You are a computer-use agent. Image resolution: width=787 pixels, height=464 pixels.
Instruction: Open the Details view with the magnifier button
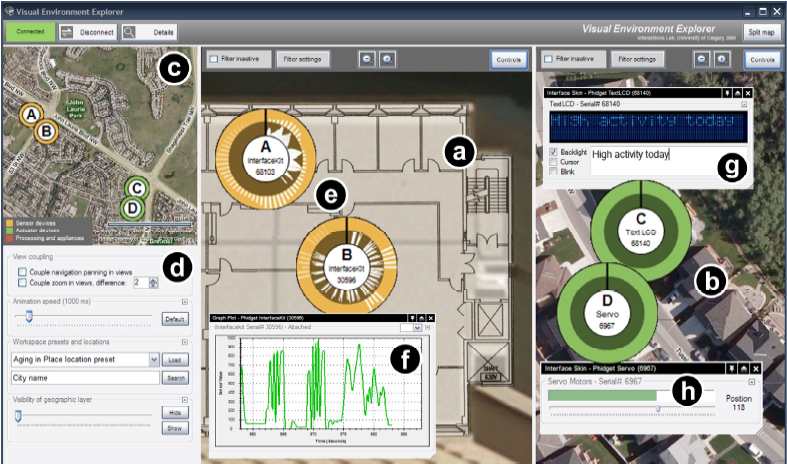149,32
